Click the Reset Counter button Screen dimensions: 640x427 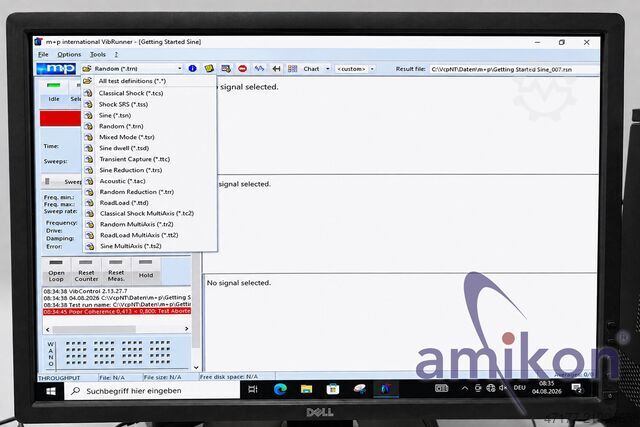click(86, 271)
